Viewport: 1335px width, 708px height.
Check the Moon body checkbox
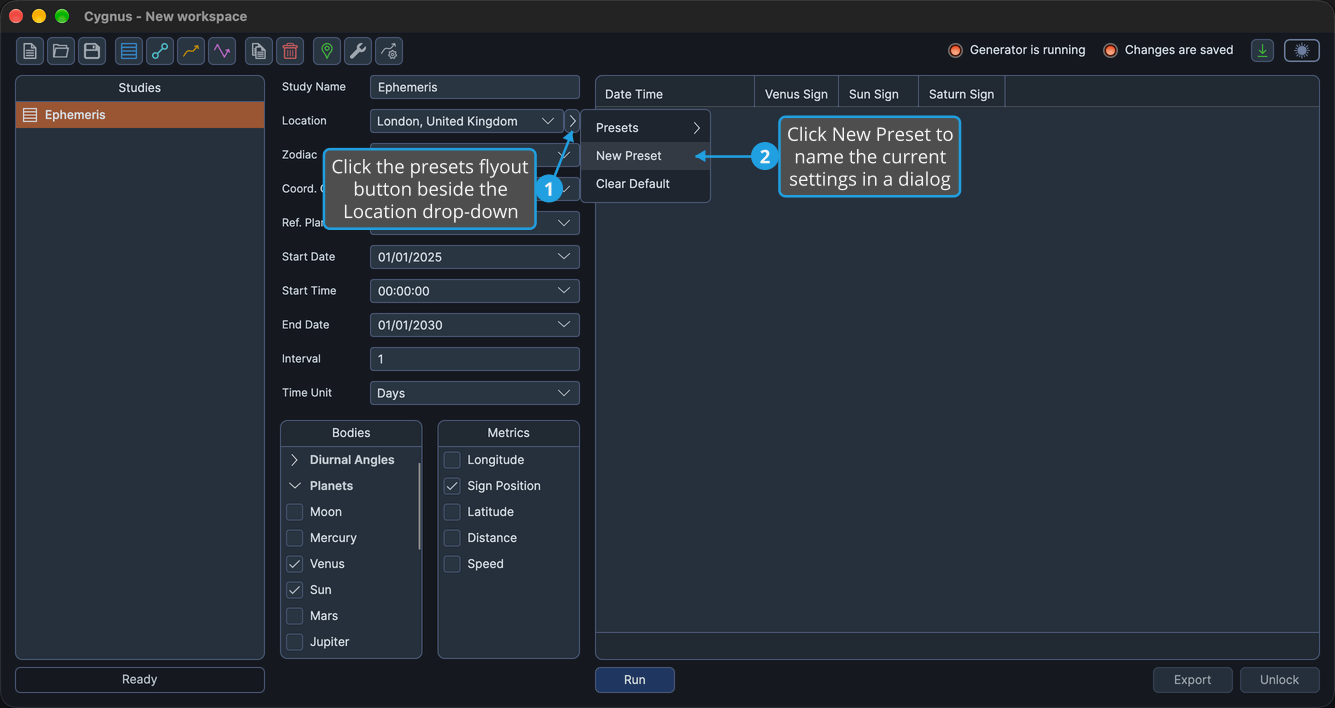point(295,512)
